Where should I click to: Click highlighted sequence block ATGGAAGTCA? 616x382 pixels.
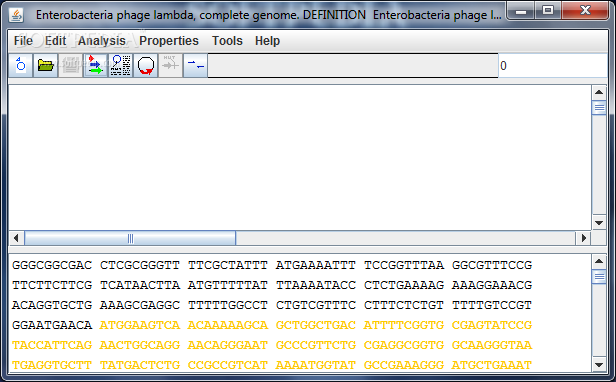click(x=140, y=325)
